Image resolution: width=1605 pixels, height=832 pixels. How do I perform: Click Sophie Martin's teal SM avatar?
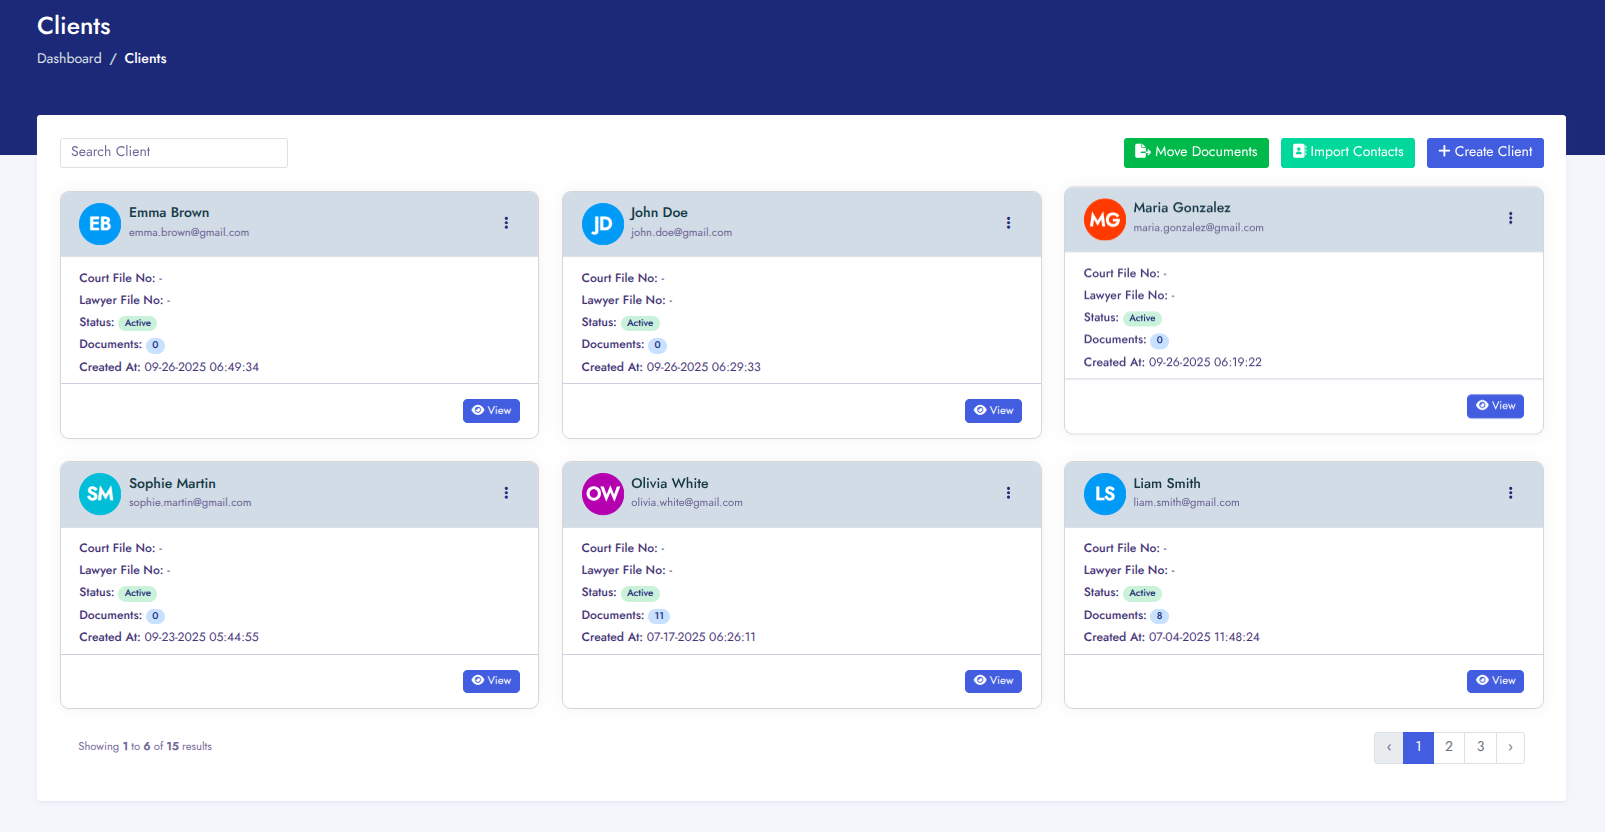tap(100, 494)
